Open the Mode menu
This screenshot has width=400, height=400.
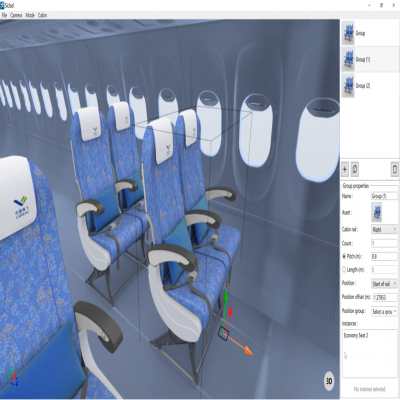(x=30, y=15)
